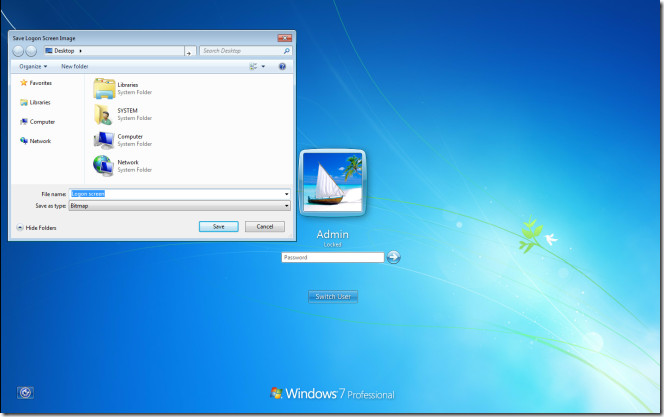664x417 pixels.
Task: Click the search magnifier icon
Action: [x=287, y=51]
